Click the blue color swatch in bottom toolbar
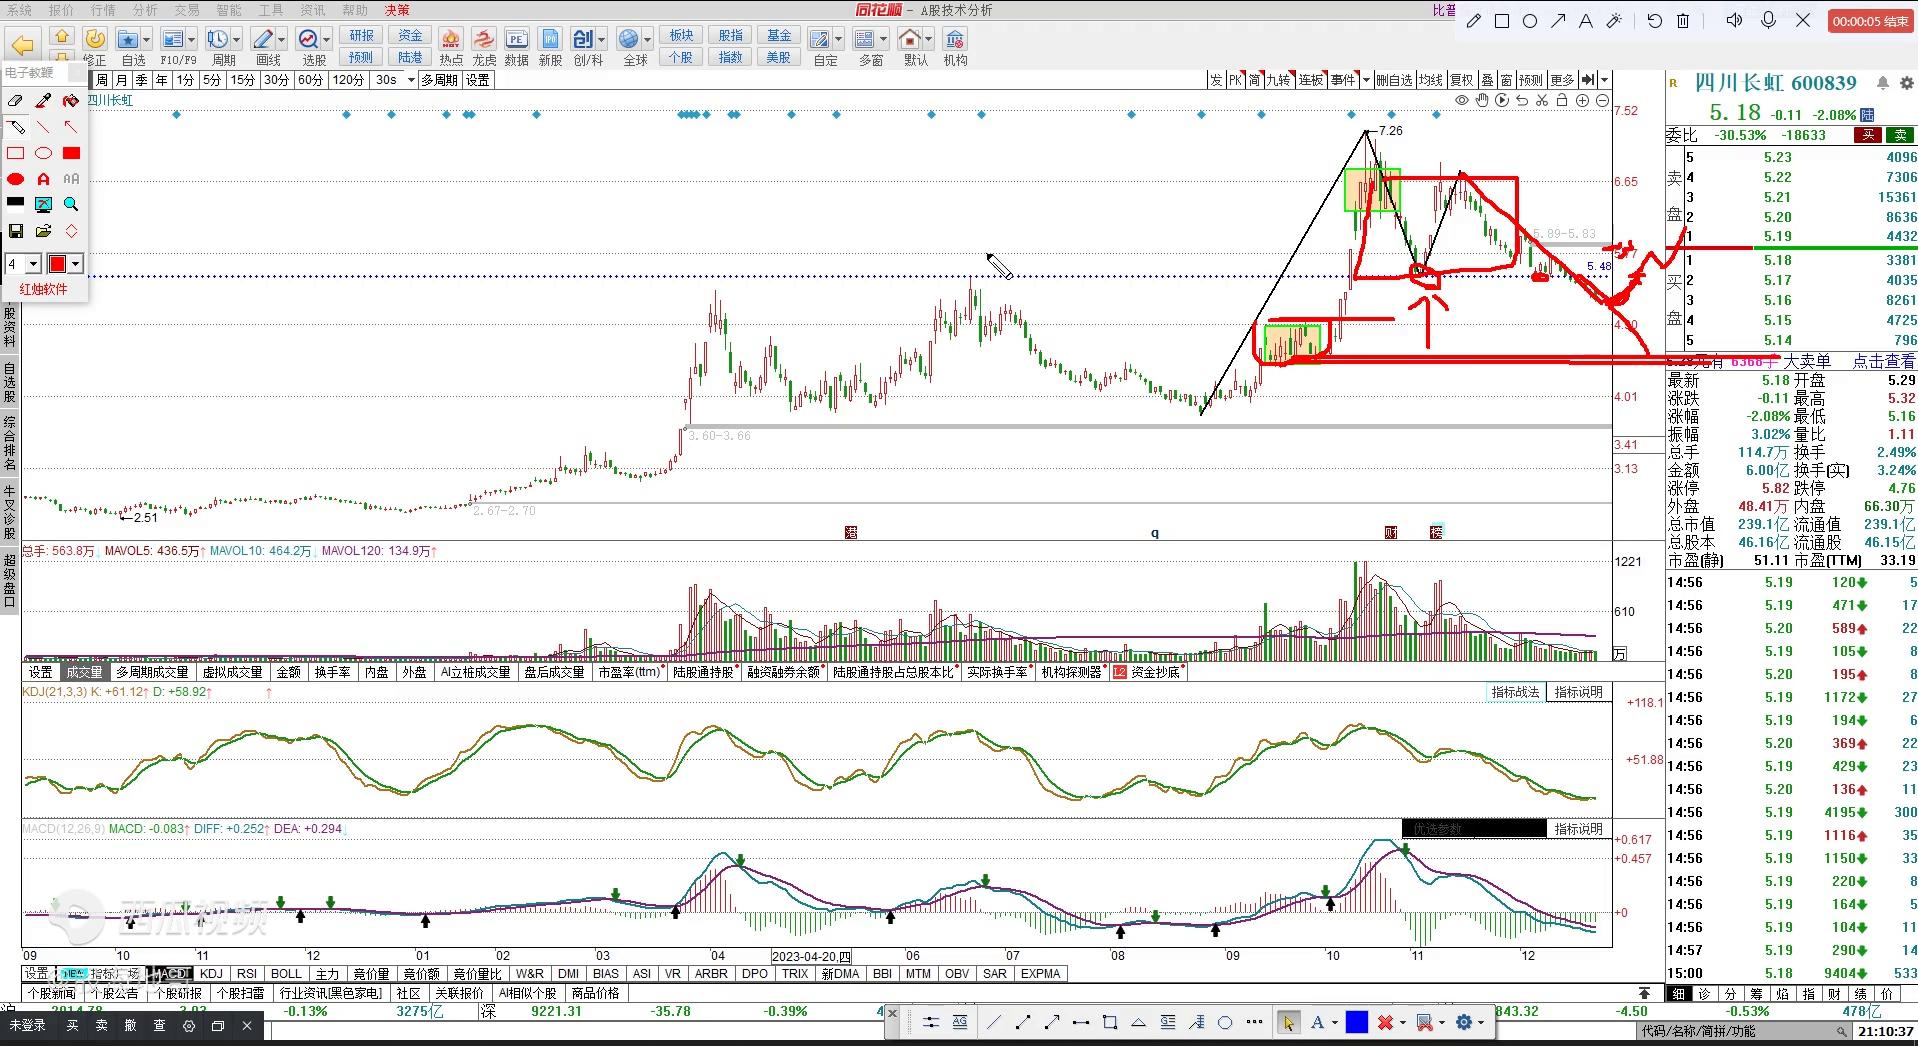Image resolution: width=1918 pixels, height=1046 pixels. click(1356, 1022)
